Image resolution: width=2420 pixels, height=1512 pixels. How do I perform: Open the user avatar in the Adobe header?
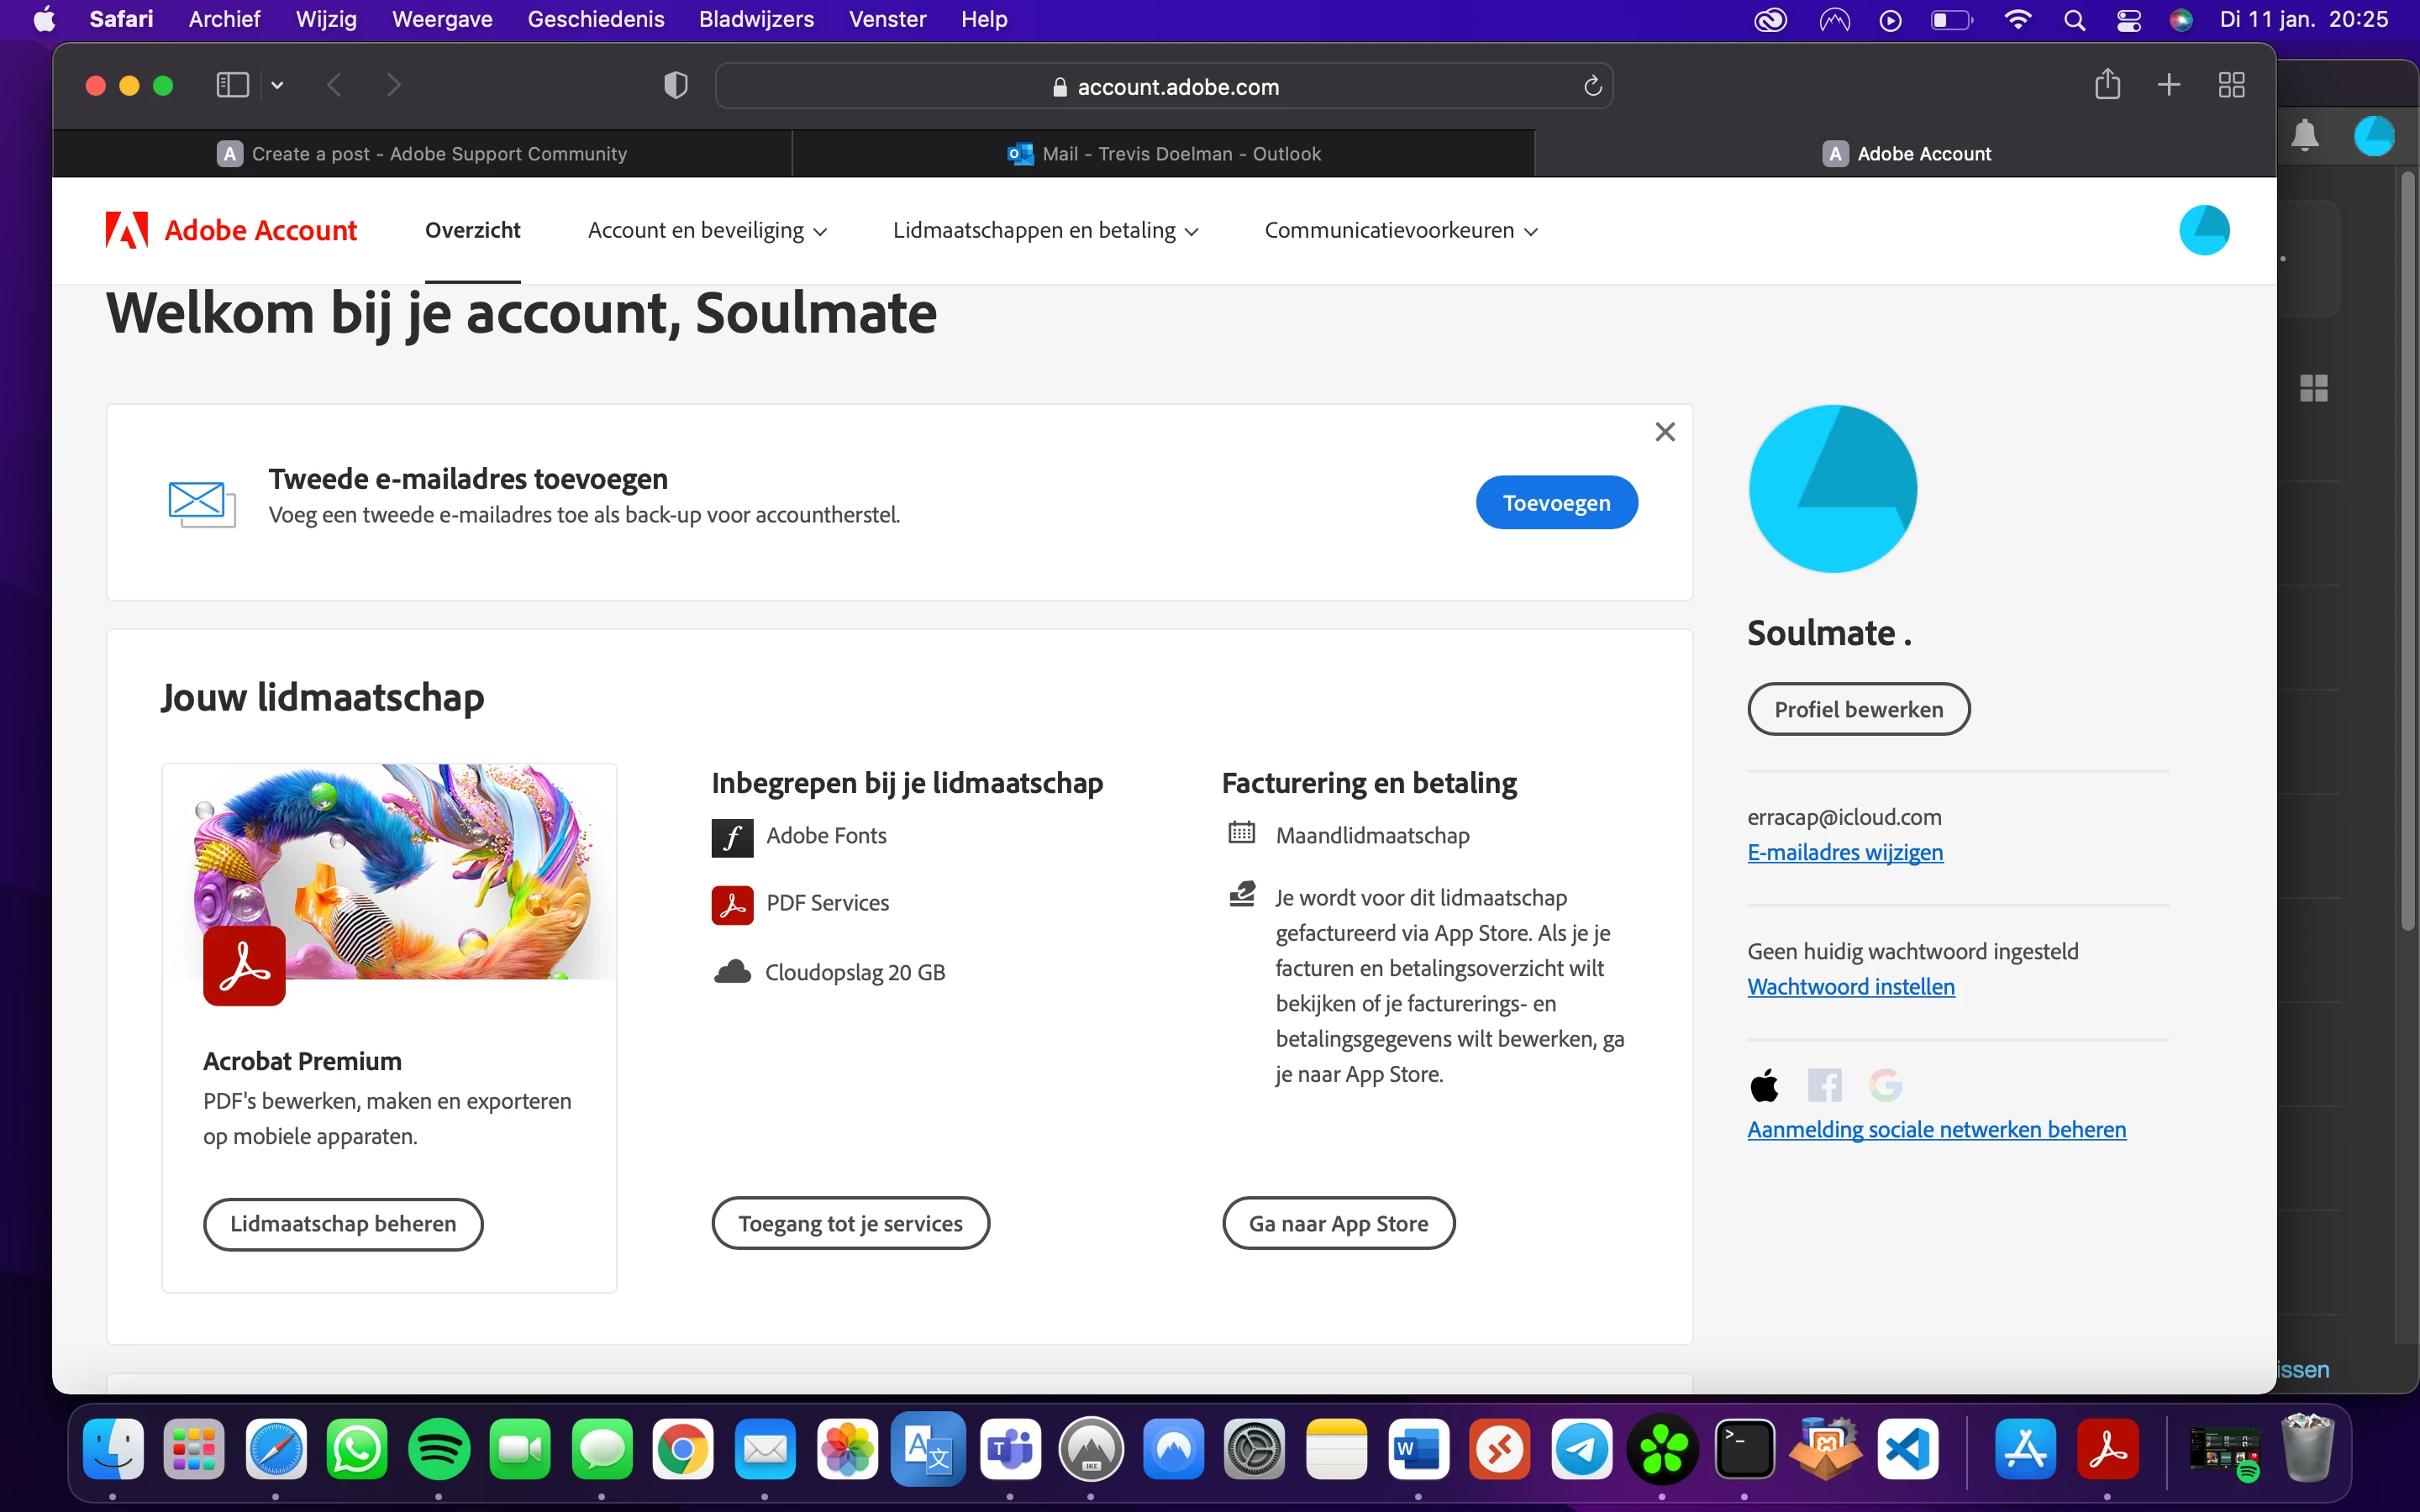click(x=2203, y=230)
